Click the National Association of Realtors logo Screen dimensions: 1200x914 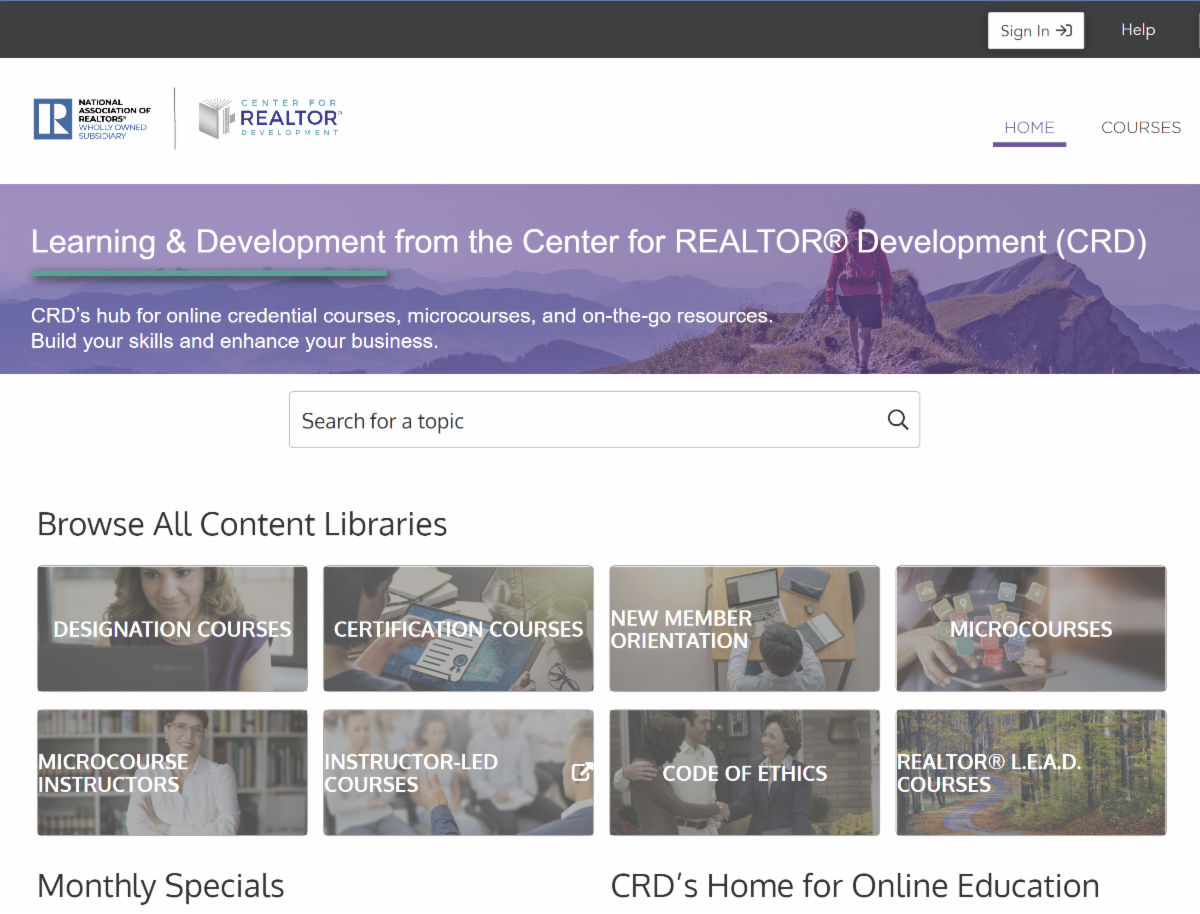coord(93,119)
